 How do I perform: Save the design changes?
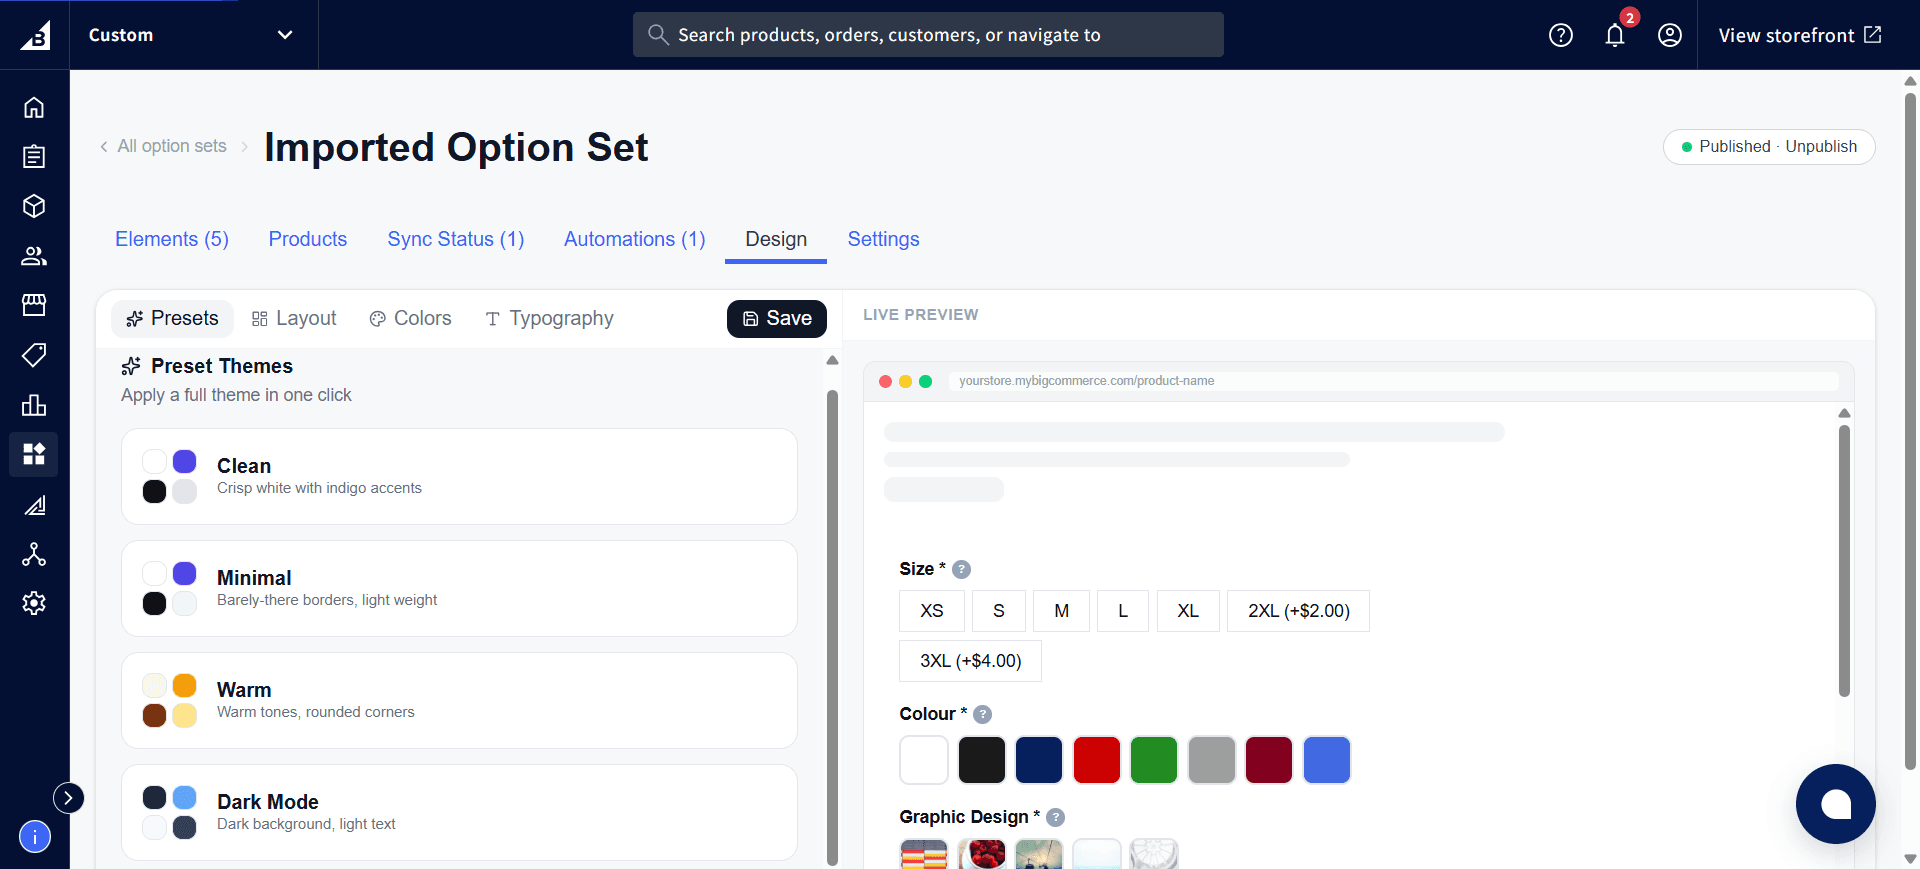tap(777, 319)
